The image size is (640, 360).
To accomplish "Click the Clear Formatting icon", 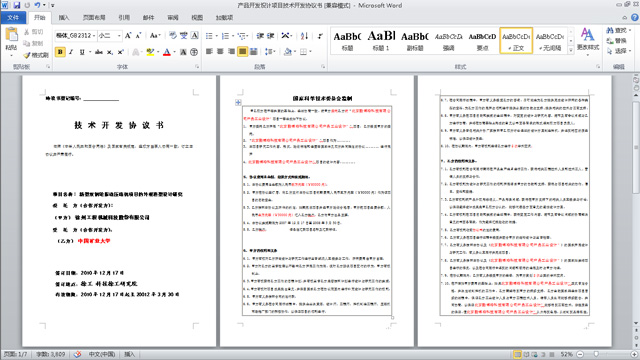I will [x=173, y=36].
